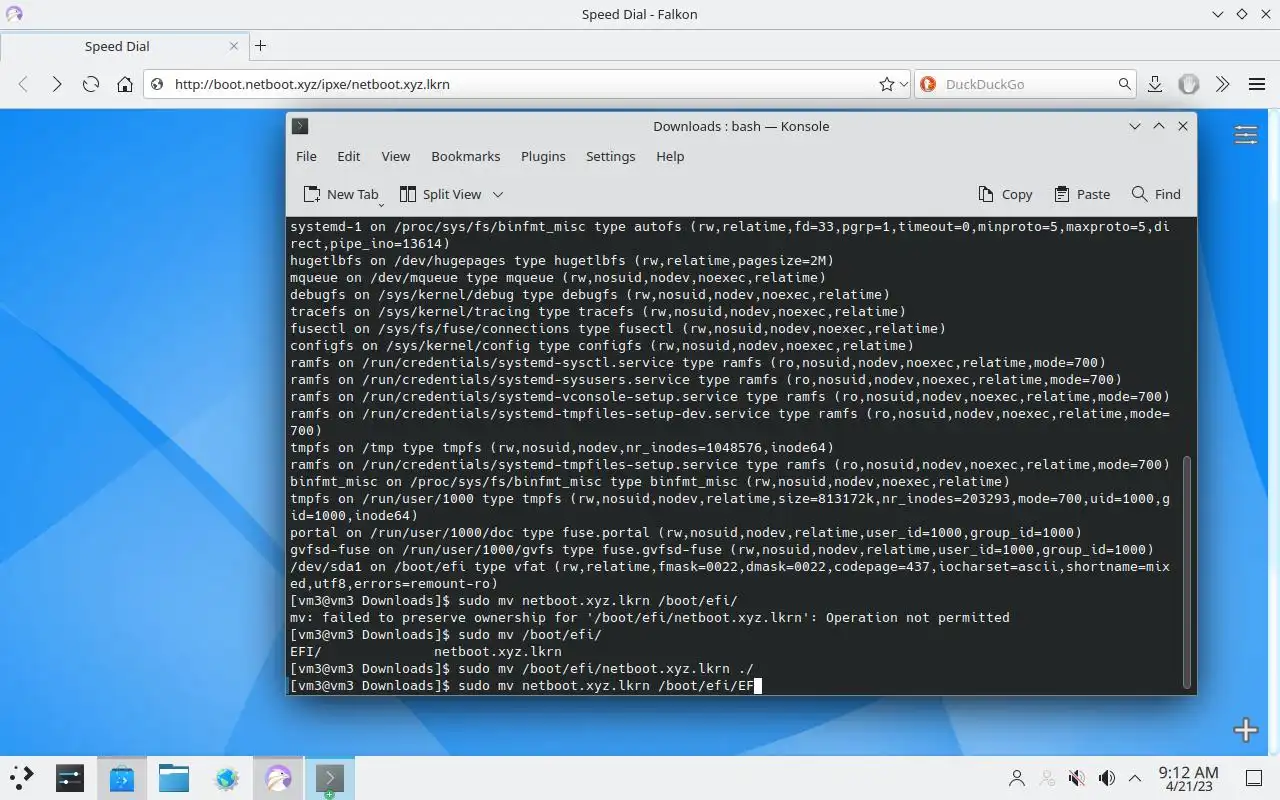The height and width of the screenshot is (800, 1280).
Task: Open Konsole File menu
Action: tap(306, 156)
